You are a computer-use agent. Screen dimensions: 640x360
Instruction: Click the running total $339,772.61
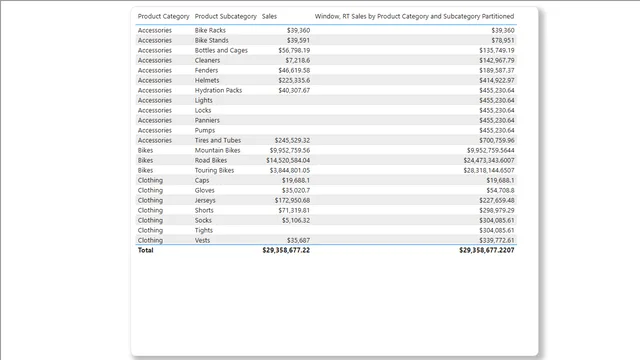point(497,240)
